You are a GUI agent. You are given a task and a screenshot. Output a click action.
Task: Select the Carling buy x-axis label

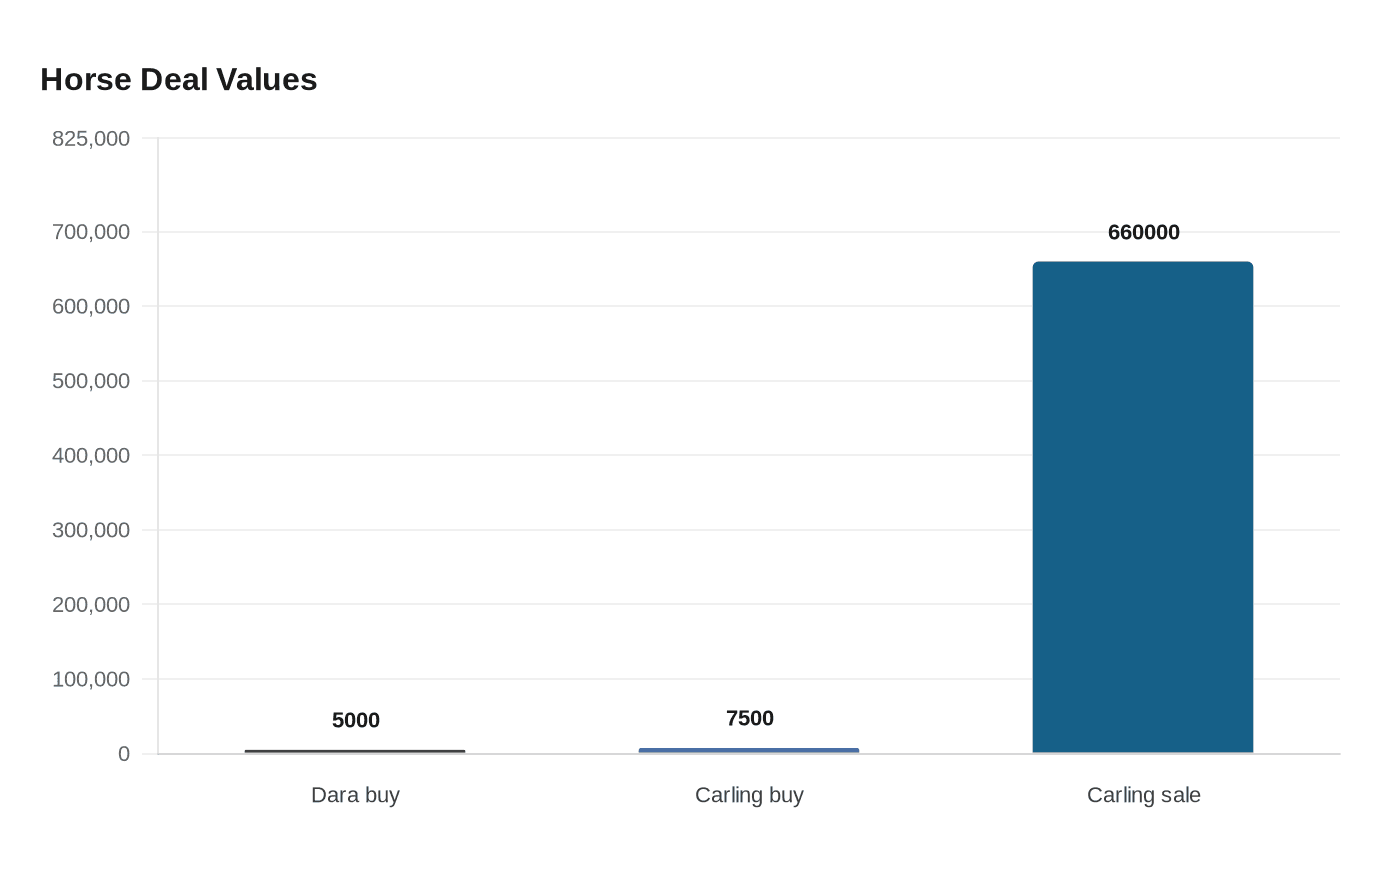749,796
